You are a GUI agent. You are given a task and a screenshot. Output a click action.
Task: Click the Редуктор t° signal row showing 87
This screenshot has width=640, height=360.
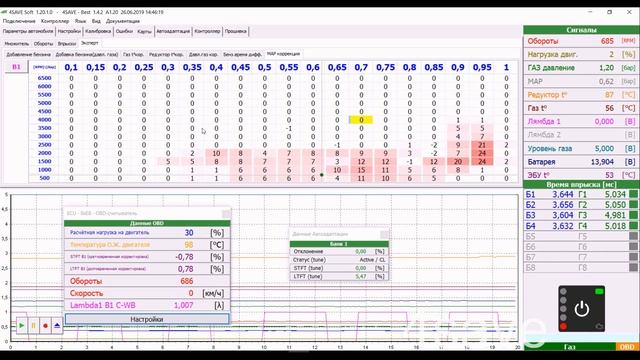click(x=581, y=95)
